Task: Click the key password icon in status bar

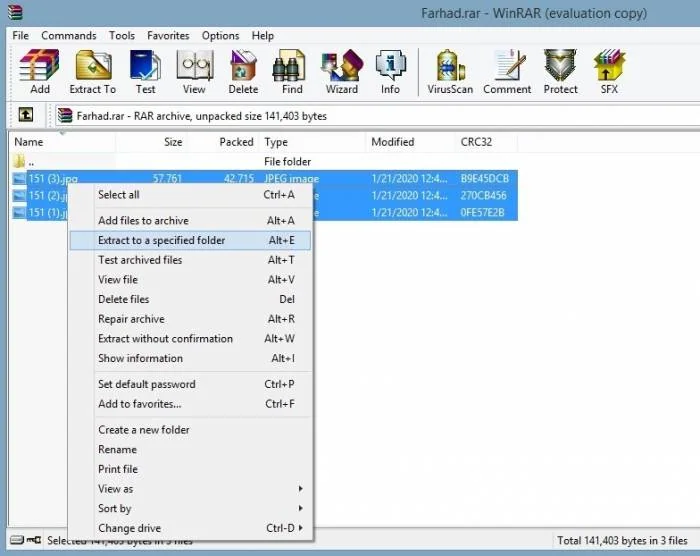Action: 33,540
